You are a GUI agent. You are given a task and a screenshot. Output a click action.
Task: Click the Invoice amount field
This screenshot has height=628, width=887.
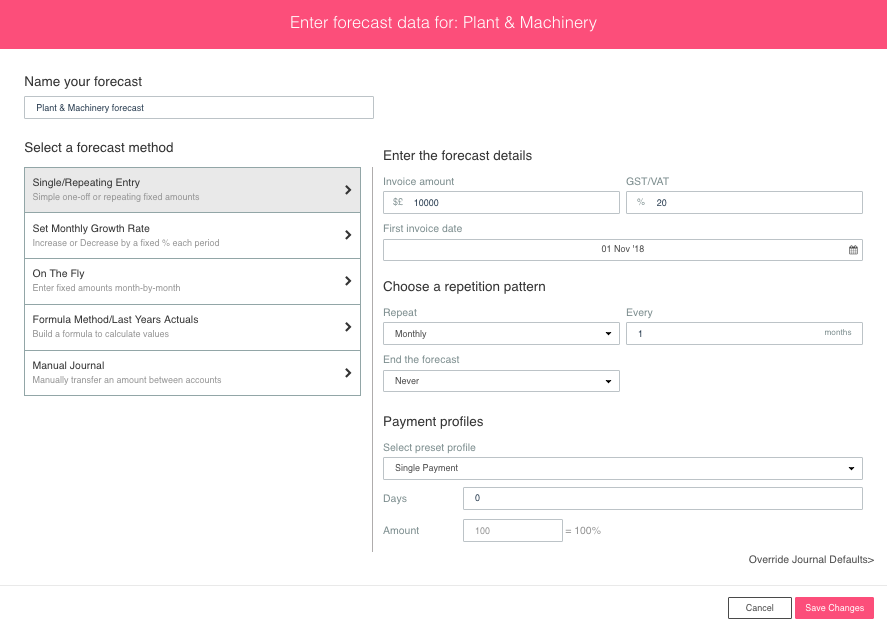[501, 203]
